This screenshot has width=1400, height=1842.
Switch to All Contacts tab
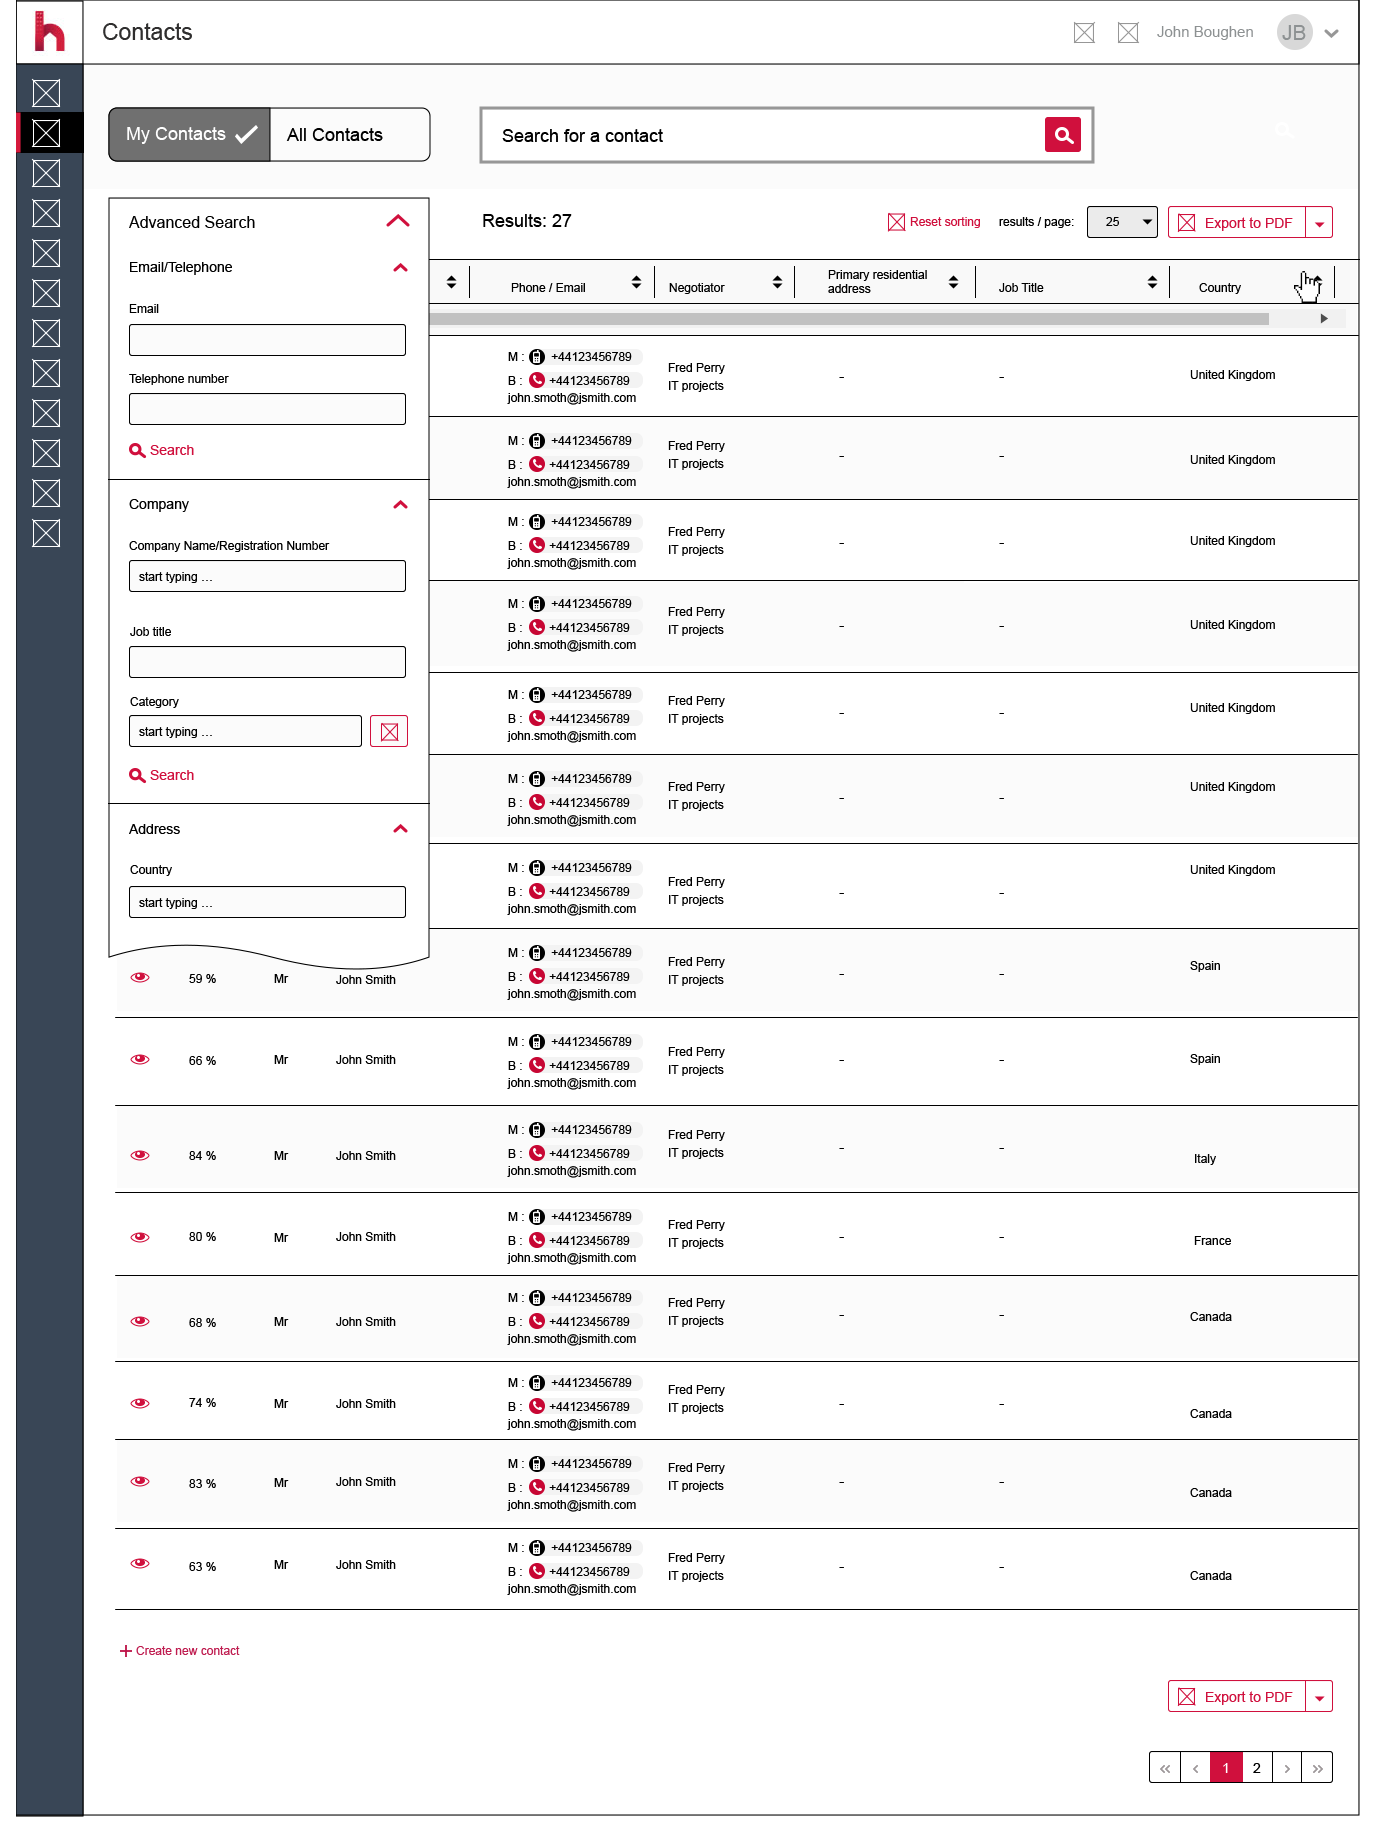pos(350,134)
